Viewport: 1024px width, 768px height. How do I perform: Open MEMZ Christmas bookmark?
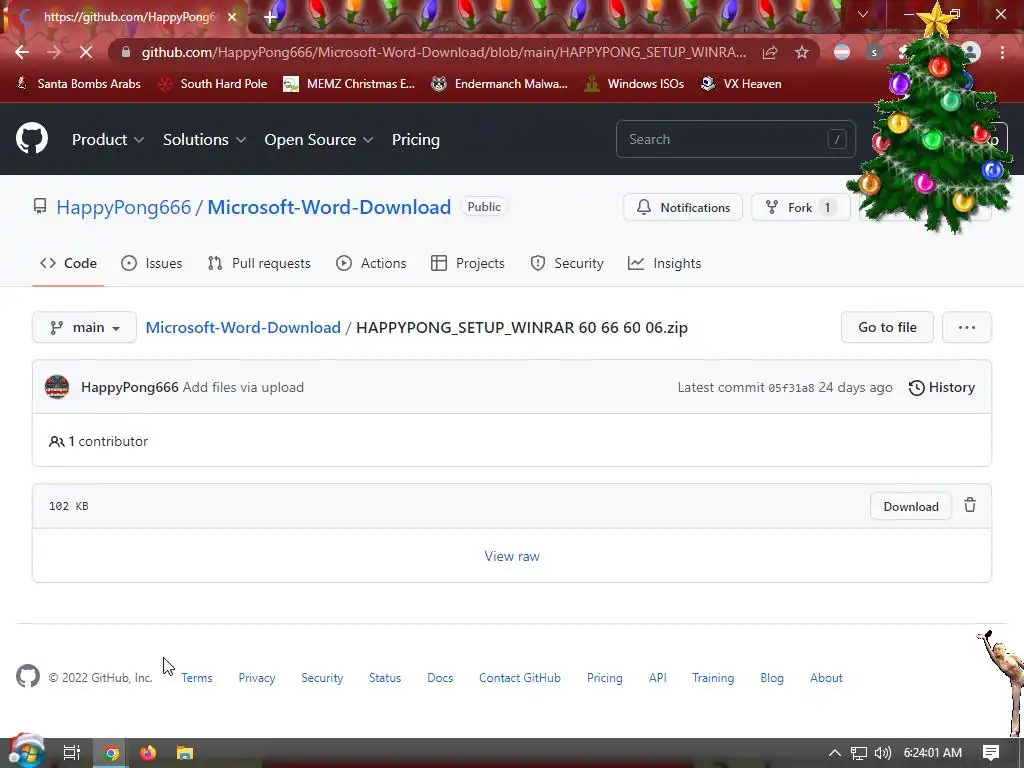point(349,84)
